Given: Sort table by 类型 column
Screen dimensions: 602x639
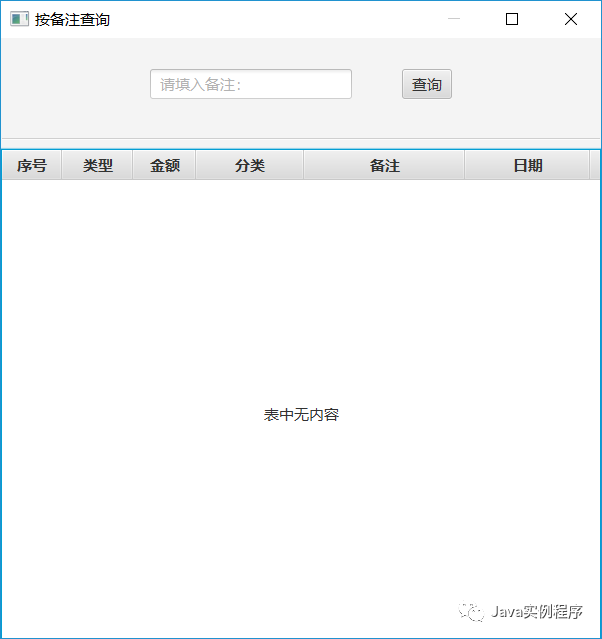Looking at the screenshot, I should click(97, 166).
